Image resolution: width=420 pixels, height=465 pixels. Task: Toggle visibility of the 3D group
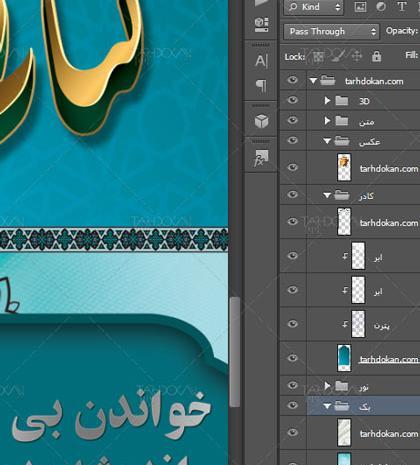point(293,100)
